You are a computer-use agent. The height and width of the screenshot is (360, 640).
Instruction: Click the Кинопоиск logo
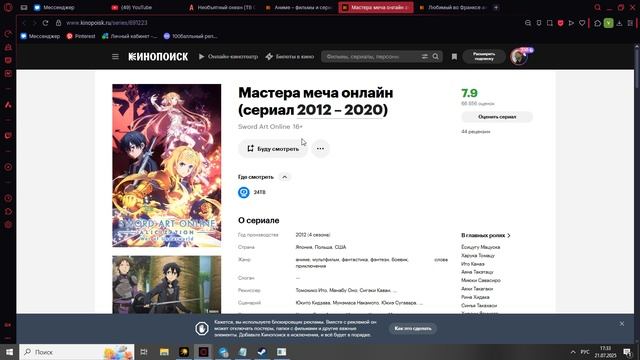[158, 57]
